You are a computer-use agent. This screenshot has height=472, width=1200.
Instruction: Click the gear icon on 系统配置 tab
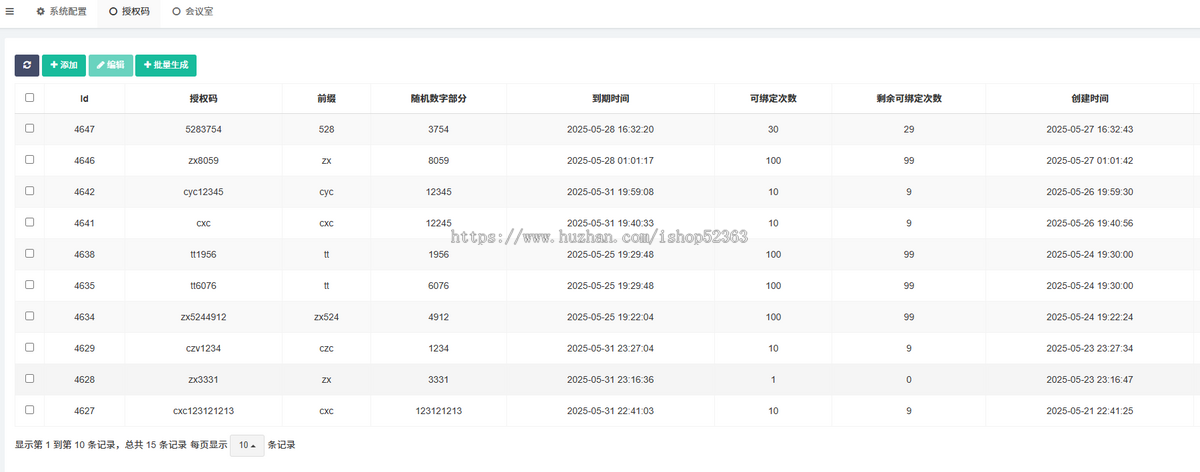(40, 12)
